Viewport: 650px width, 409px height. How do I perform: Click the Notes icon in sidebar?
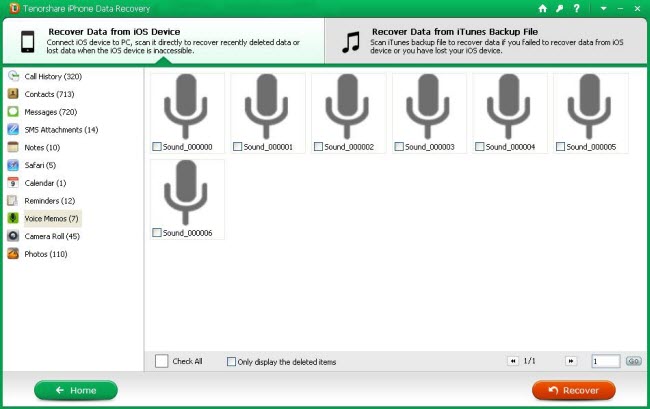(x=13, y=147)
